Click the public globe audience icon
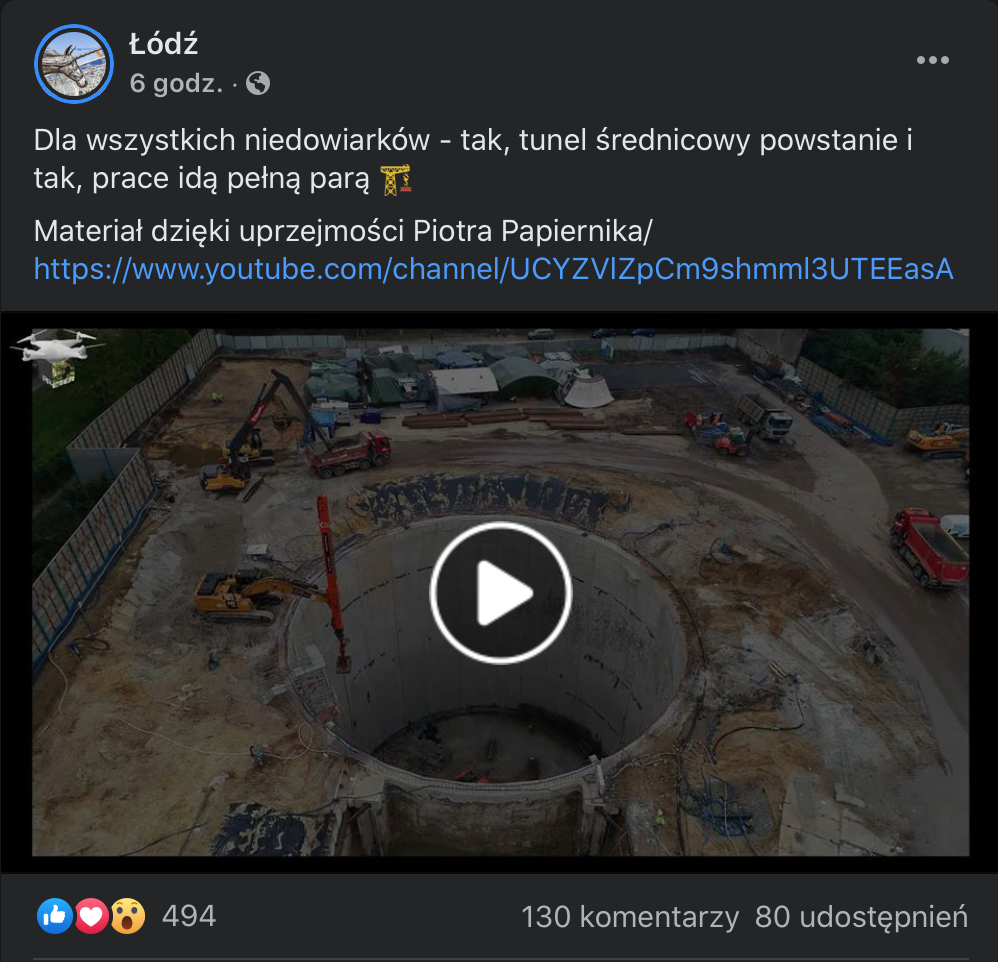The image size is (998, 962). pos(258,83)
